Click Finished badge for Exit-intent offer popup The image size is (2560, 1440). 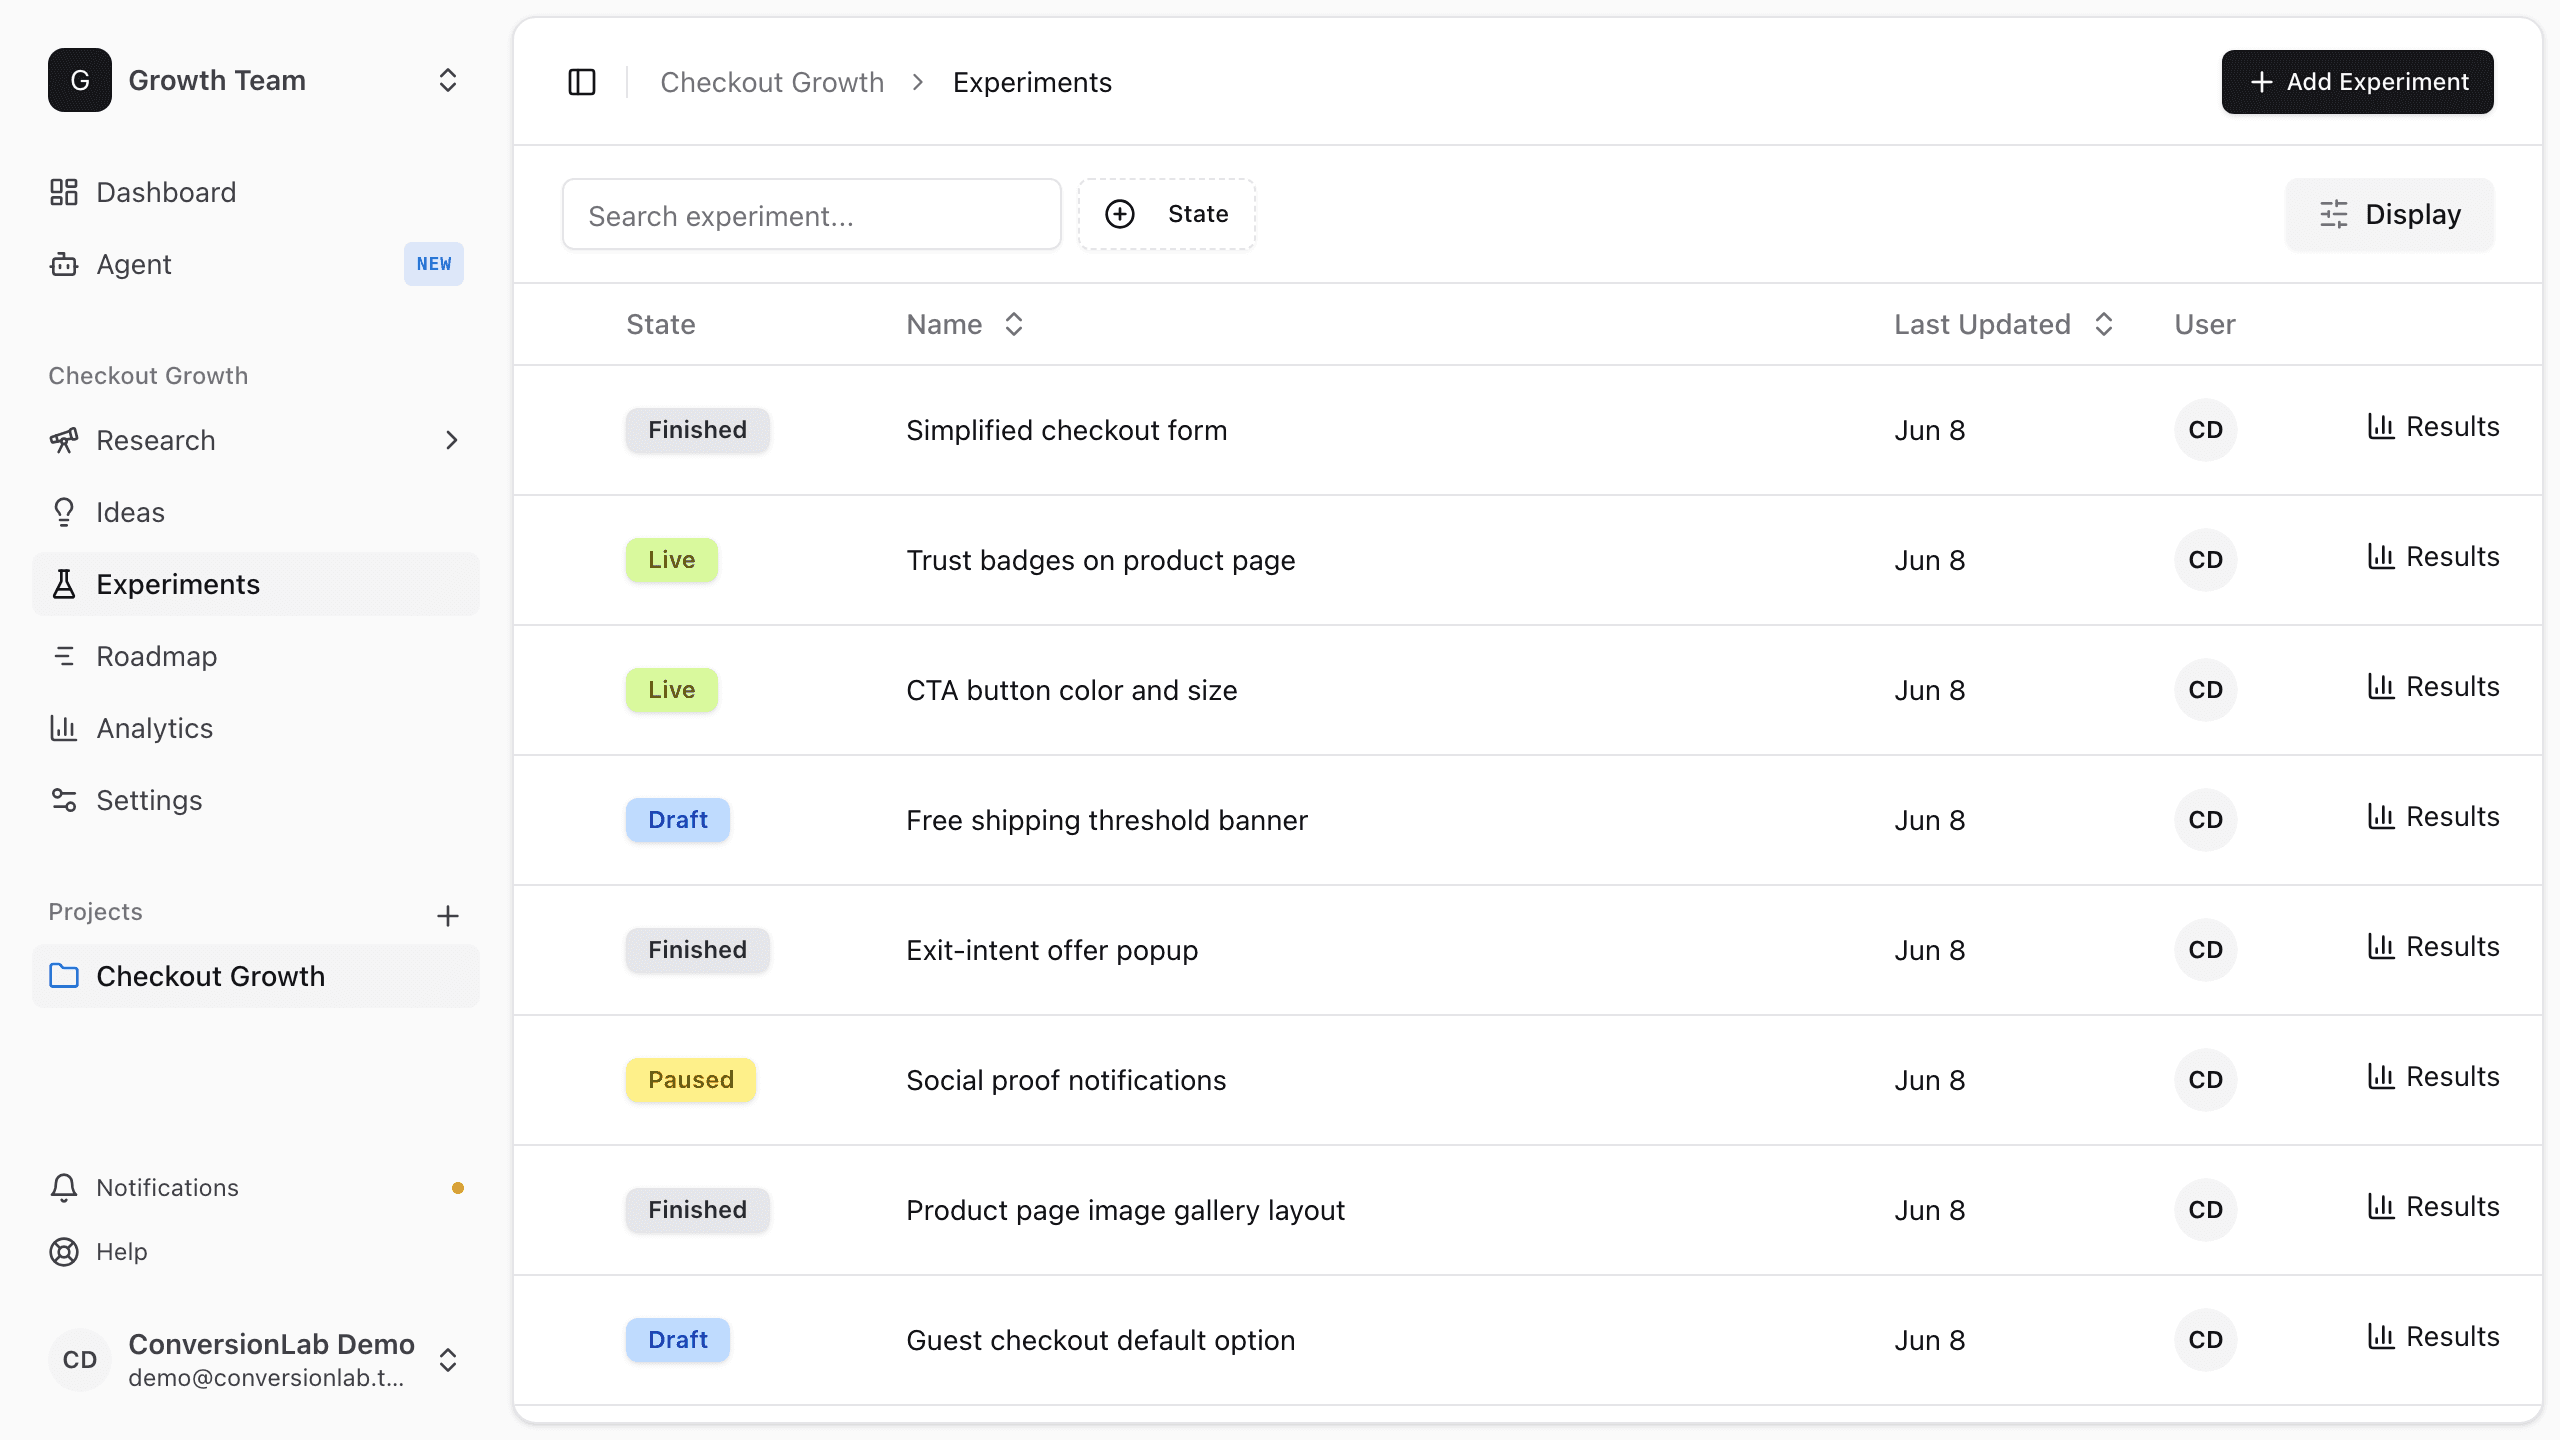click(698, 950)
